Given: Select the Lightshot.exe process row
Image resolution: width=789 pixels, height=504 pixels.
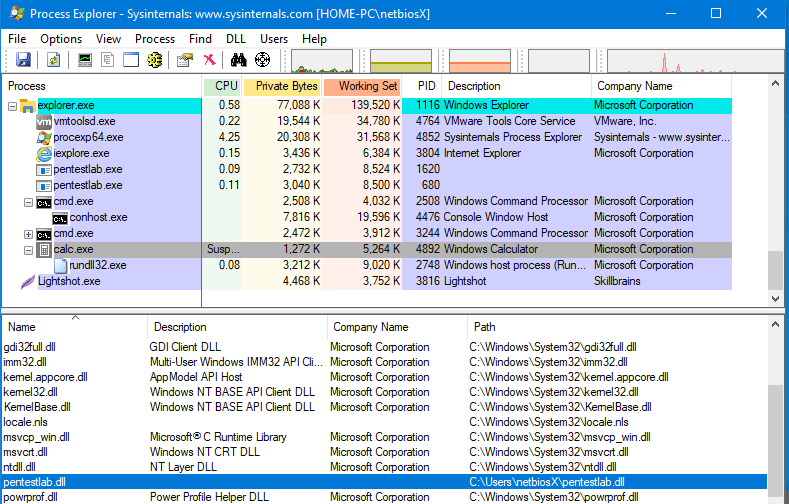Looking at the screenshot, I should coord(68,281).
